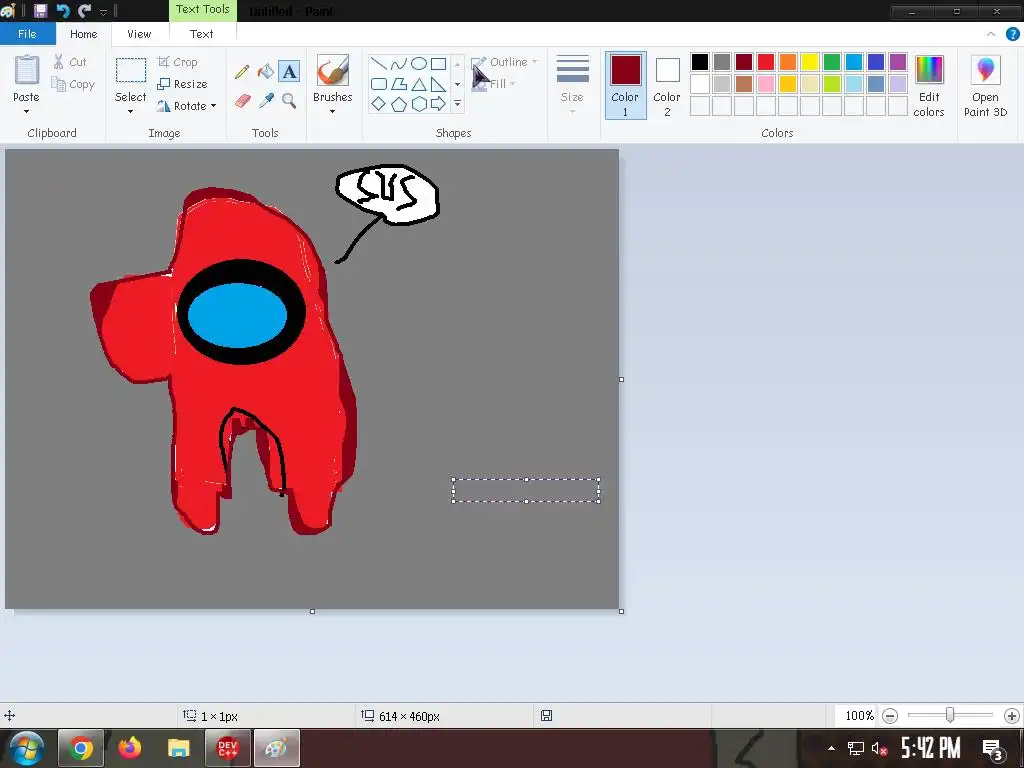Open Paint 3D
Screen dimensions: 1024x768
click(x=985, y=86)
